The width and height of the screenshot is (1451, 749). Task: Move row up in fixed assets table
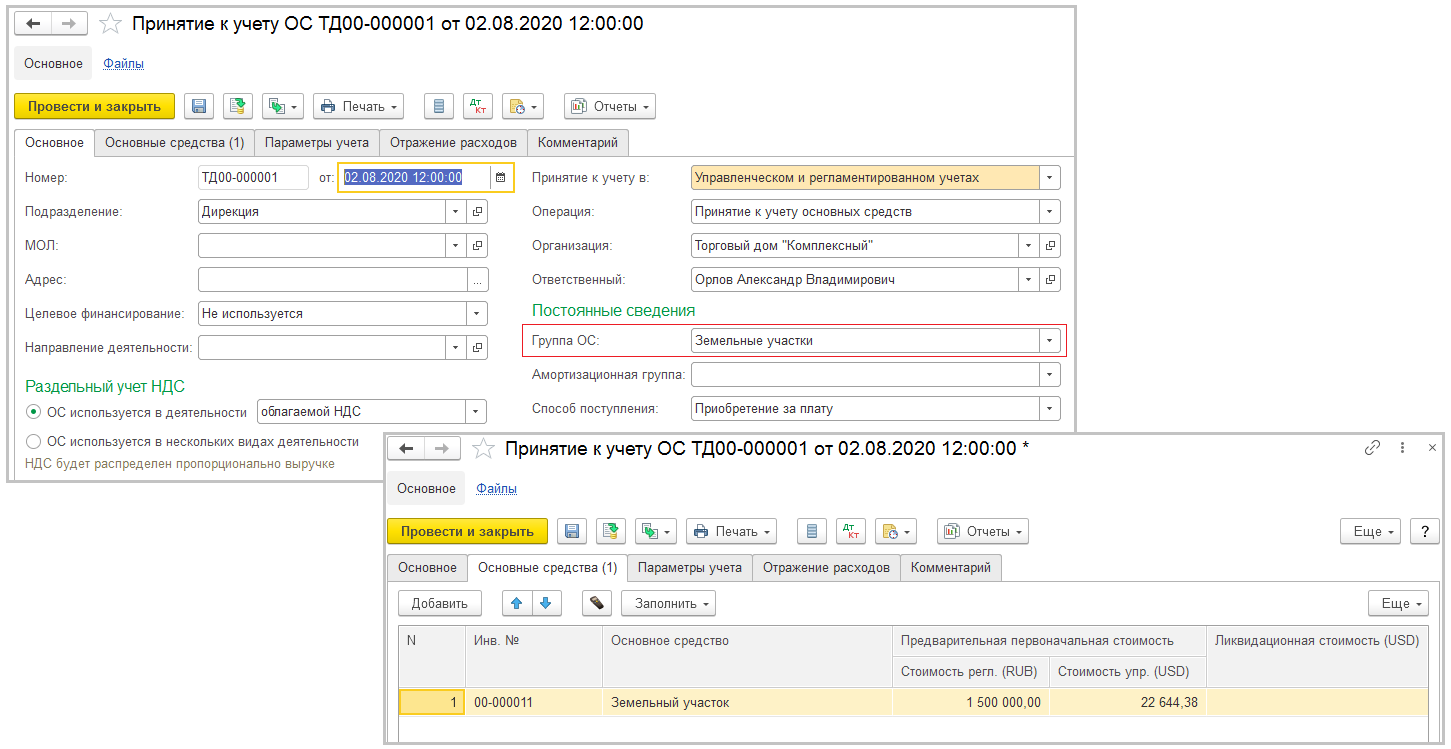click(517, 603)
